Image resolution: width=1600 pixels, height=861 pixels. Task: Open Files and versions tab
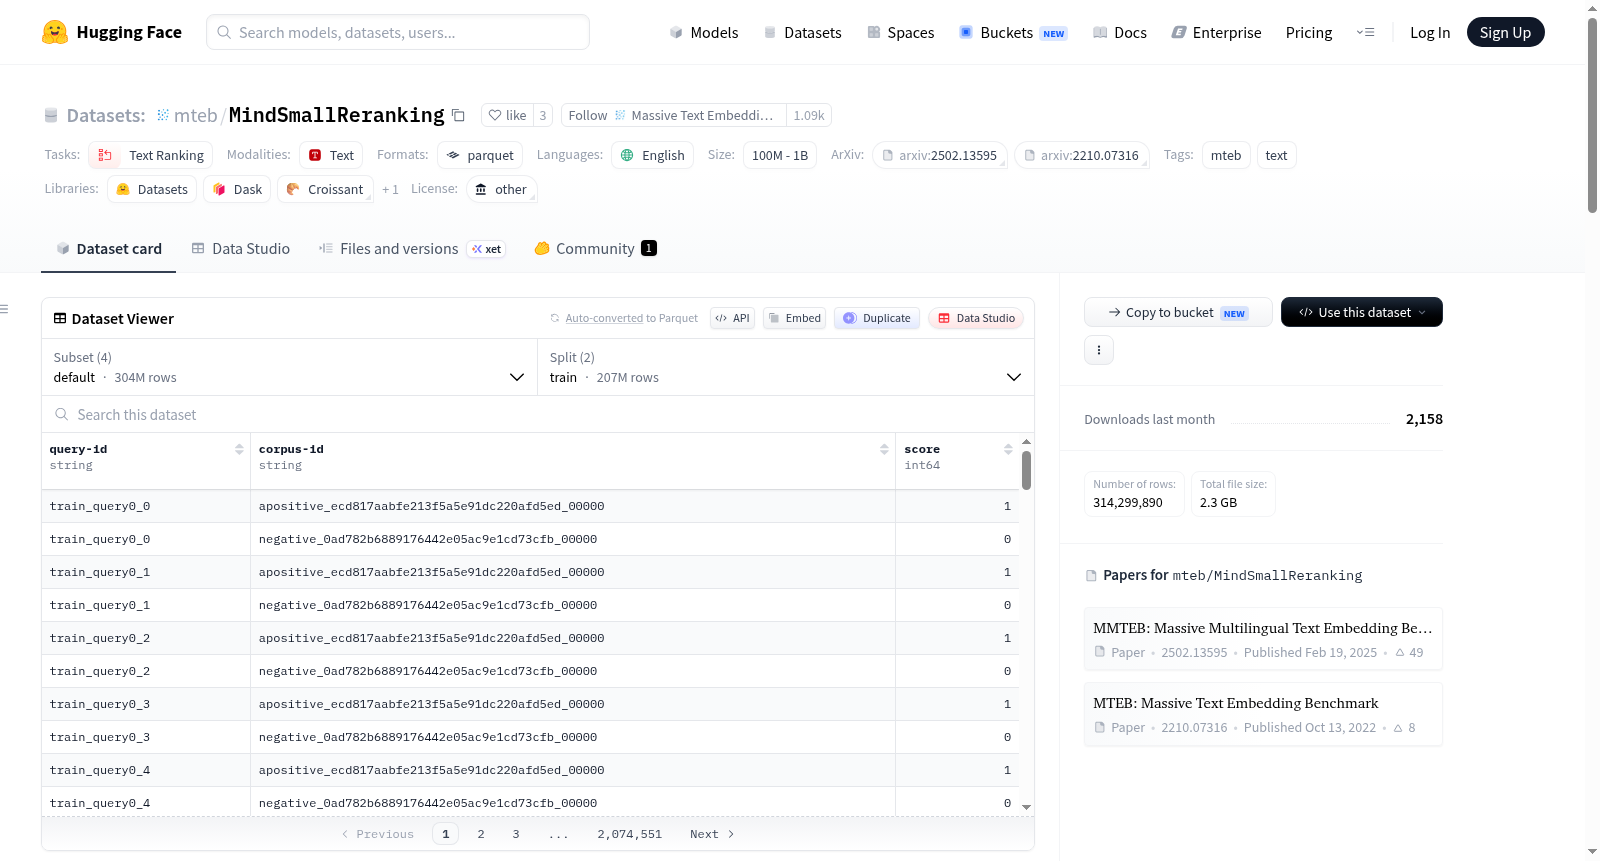click(411, 248)
